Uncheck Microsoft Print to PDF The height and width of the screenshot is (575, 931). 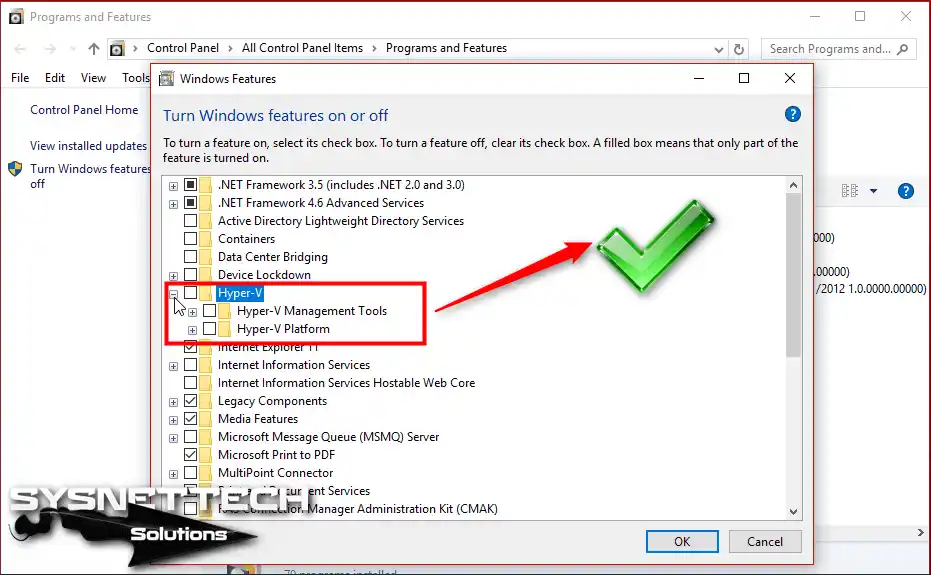tap(190, 455)
